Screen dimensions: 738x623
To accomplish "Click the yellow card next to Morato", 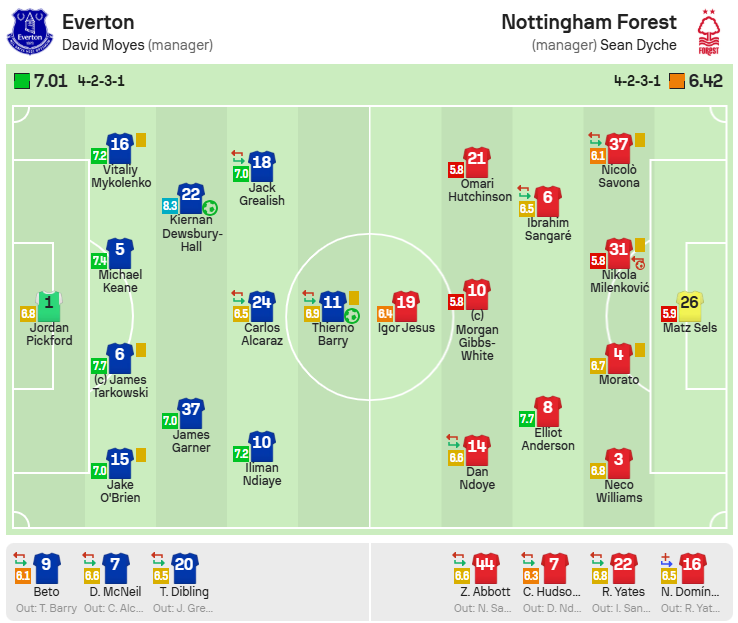I will [x=639, y=352].
